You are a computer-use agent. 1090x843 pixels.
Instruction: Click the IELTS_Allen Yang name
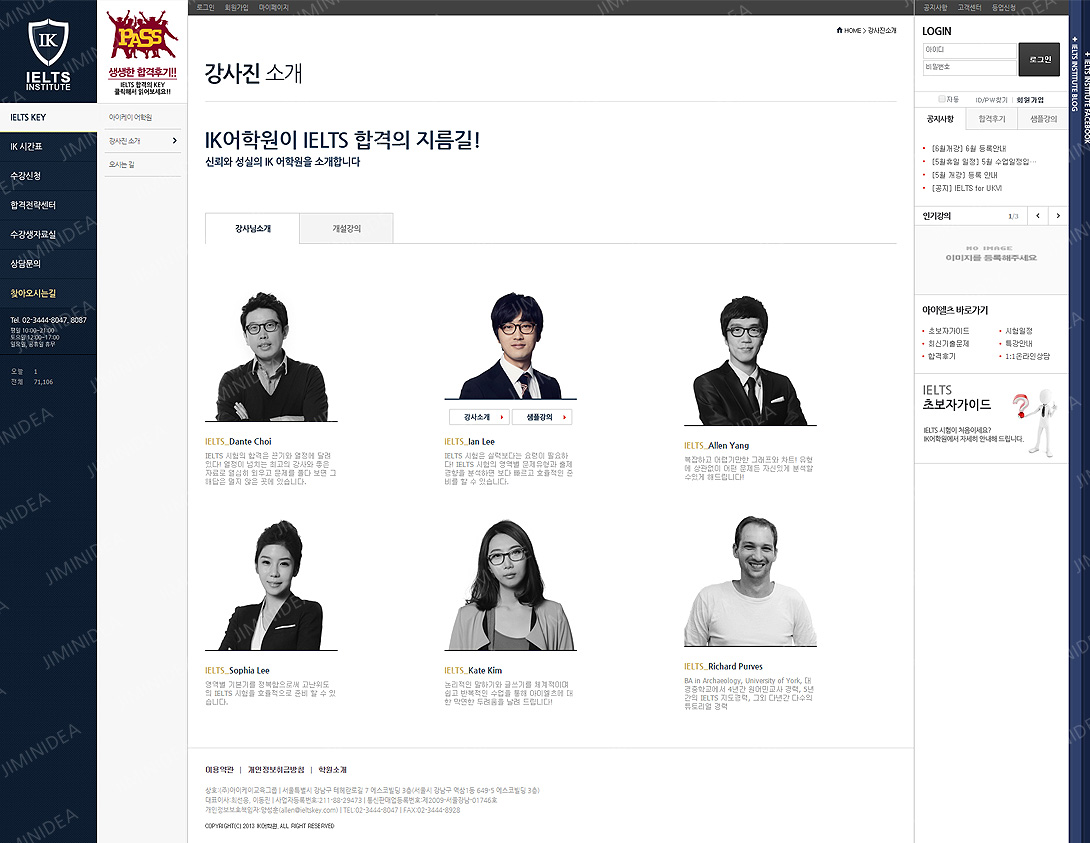coord(717,445)
